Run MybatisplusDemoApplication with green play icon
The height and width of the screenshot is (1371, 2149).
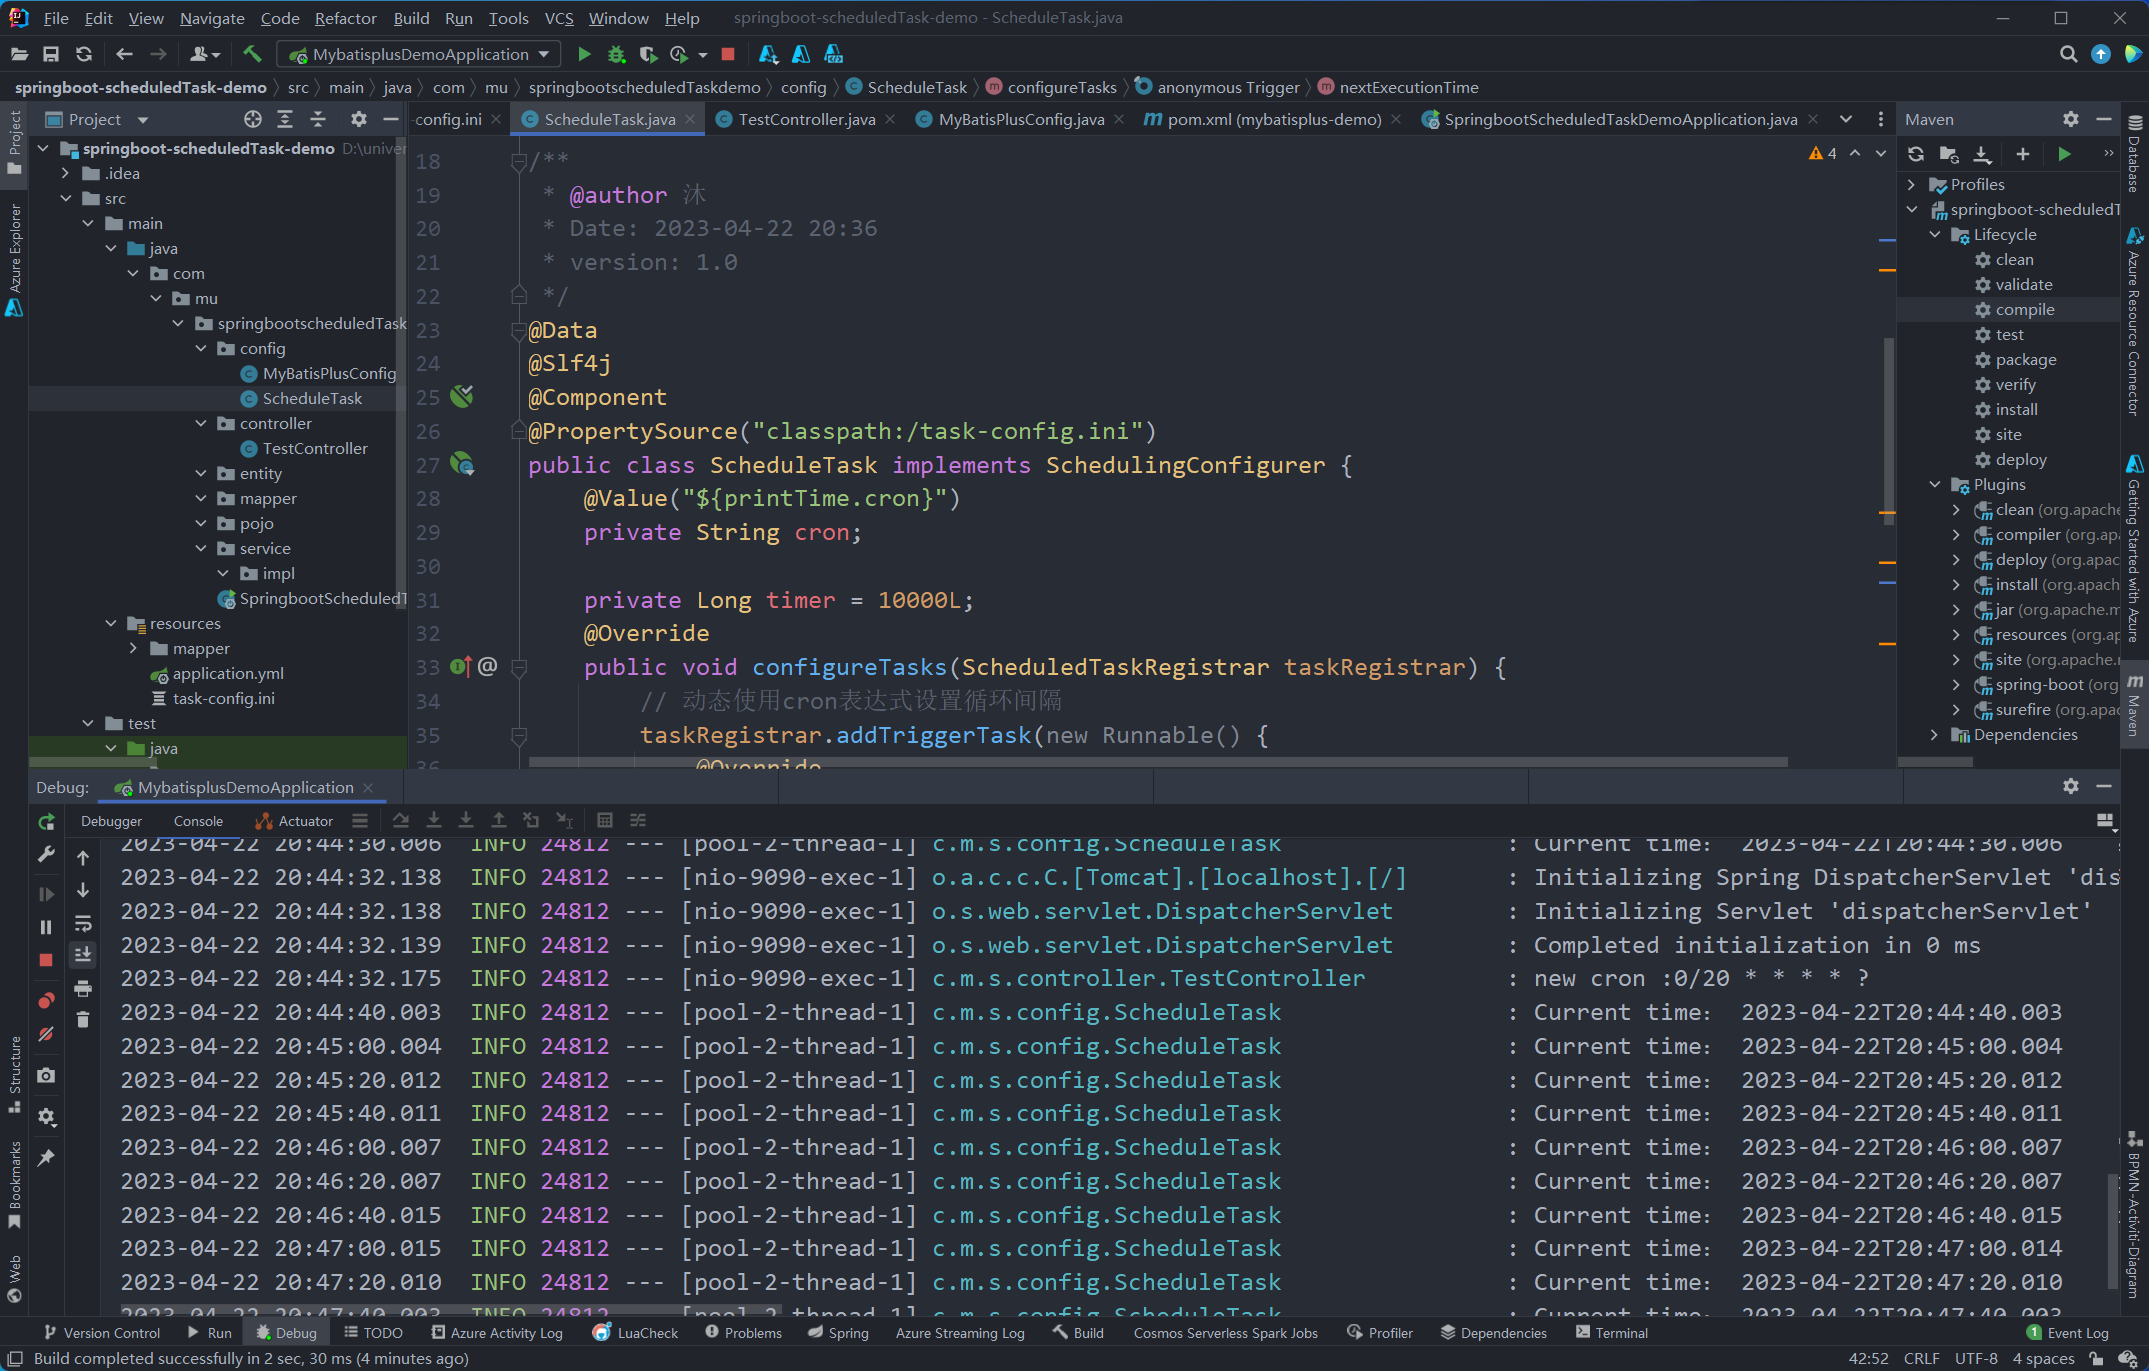[x=585, y=54]
